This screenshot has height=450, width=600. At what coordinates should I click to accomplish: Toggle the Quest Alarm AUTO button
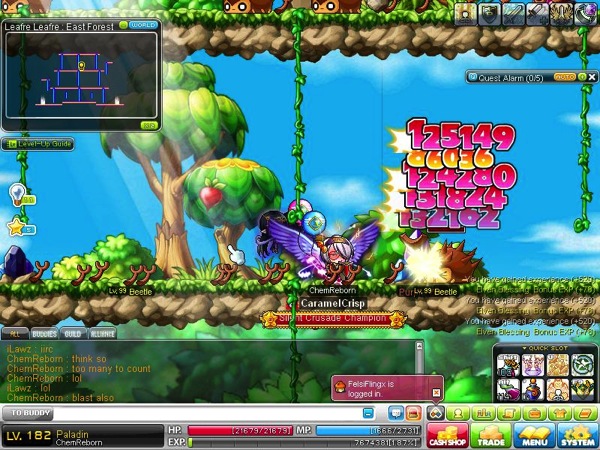(x=565, y=77)
